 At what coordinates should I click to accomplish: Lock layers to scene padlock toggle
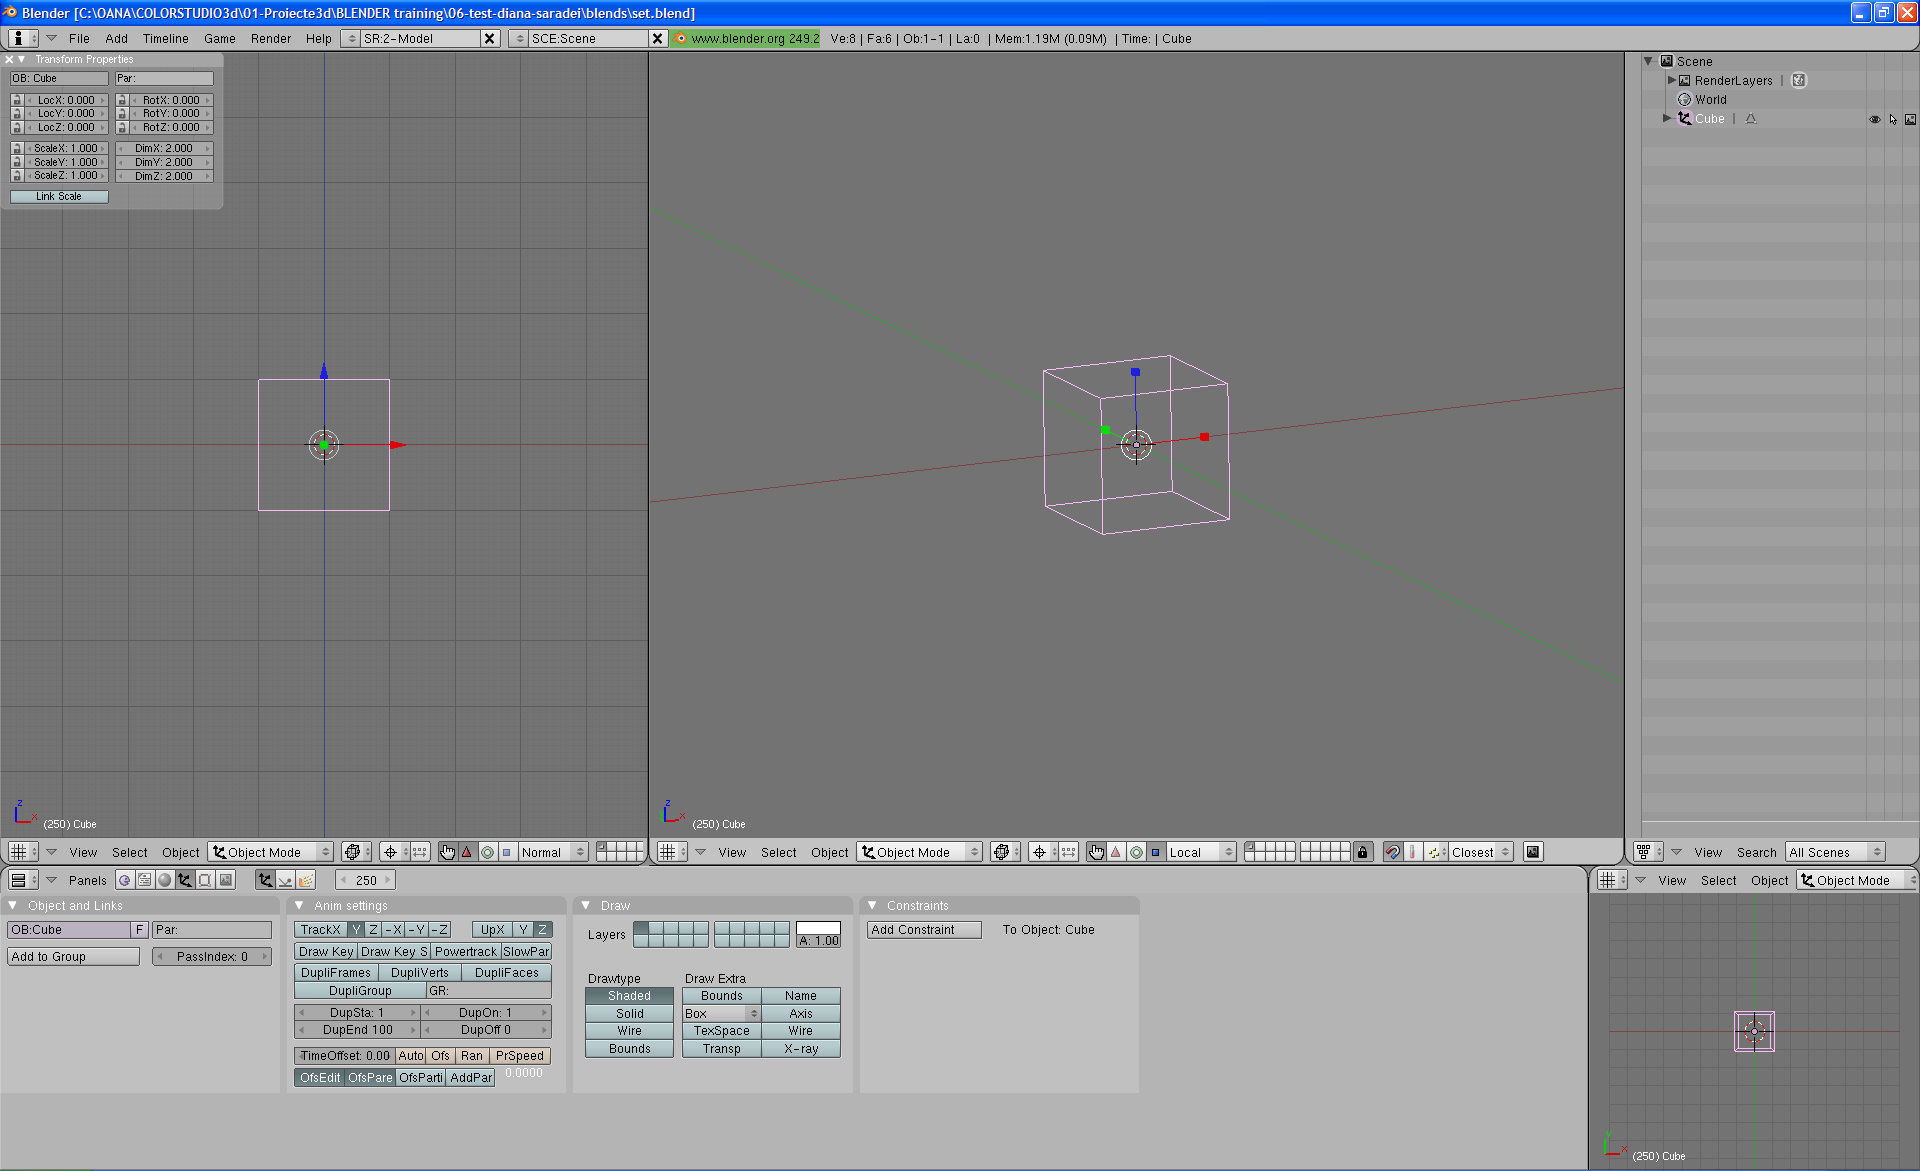(1362, 852)
